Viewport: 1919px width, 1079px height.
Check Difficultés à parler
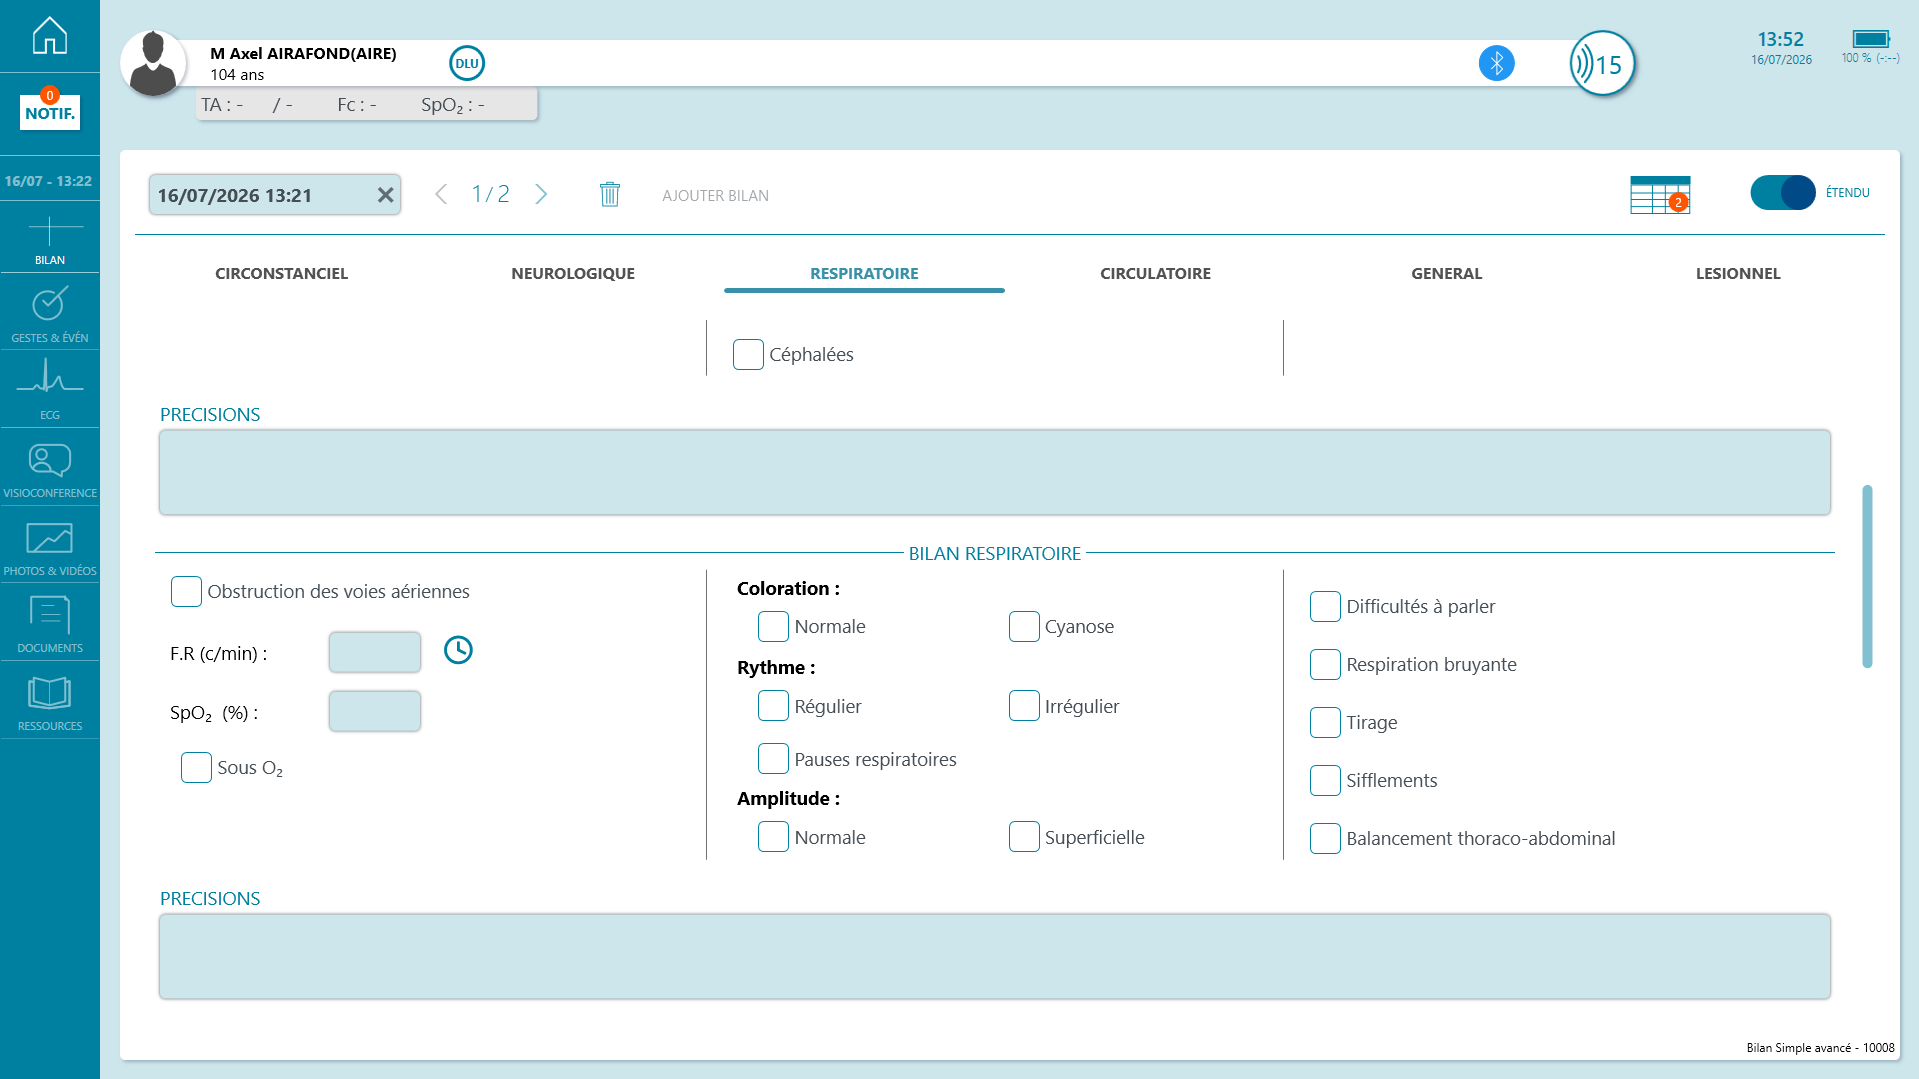[1325, 606]
